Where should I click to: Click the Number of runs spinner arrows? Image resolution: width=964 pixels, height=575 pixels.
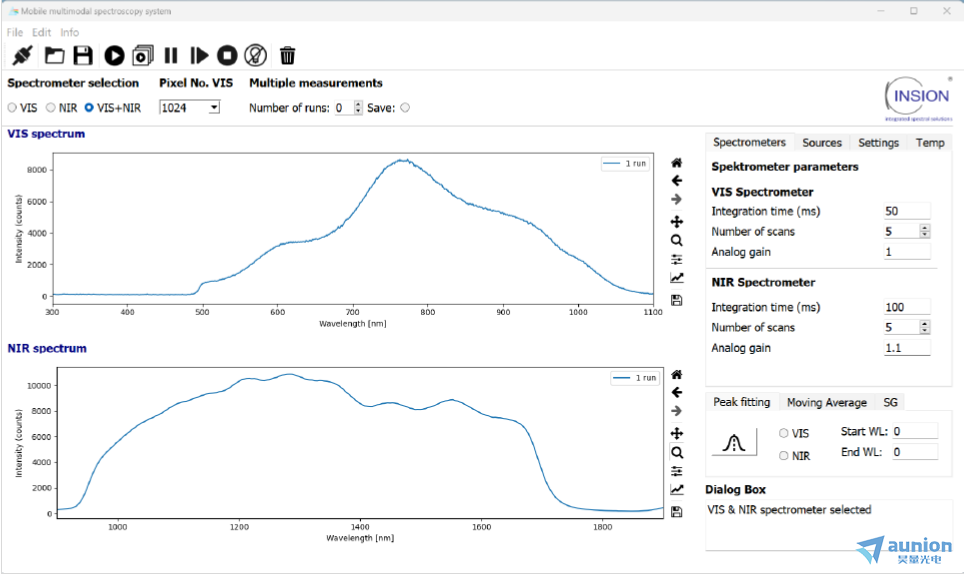click(358, 108)
